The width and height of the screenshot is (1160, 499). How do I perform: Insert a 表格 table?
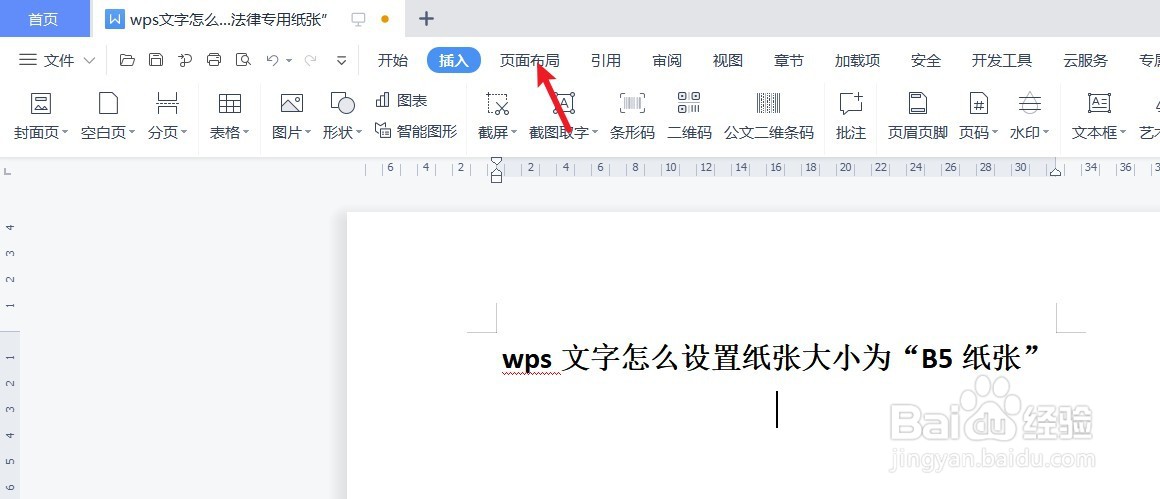coord(230,103)
